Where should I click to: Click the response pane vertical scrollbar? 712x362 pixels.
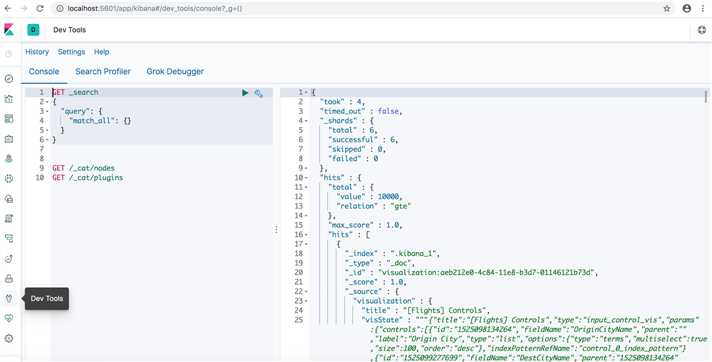pos(706,96)
